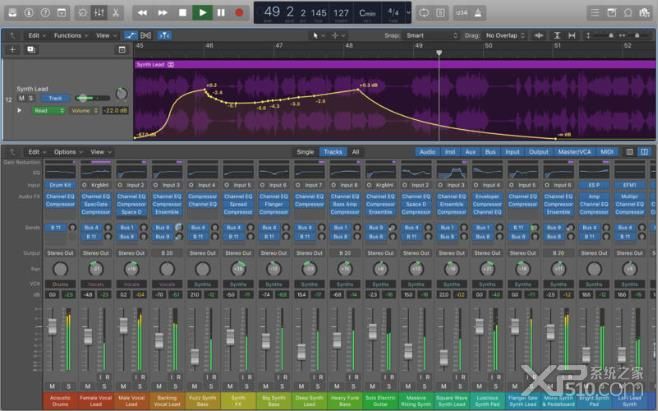The height and width of the screenshot is (411, 658).
Task: Open the Command-click tool menu
Action: point(338,36)
